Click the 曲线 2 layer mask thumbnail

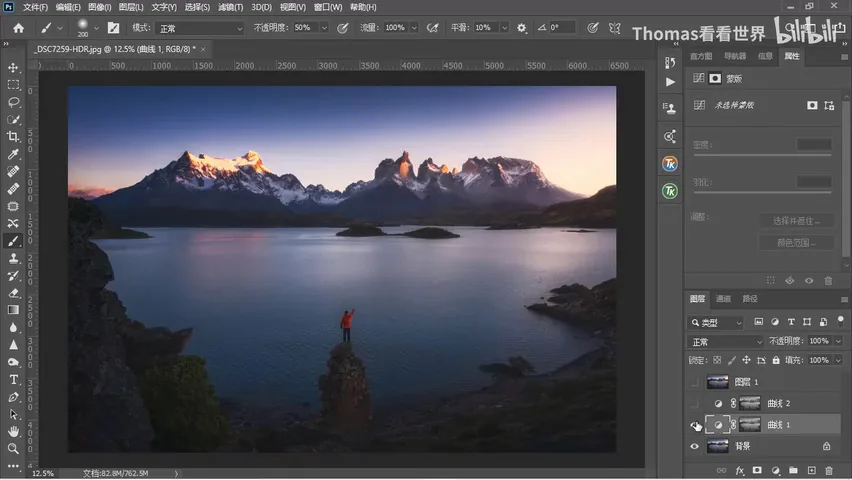[749, 404]
